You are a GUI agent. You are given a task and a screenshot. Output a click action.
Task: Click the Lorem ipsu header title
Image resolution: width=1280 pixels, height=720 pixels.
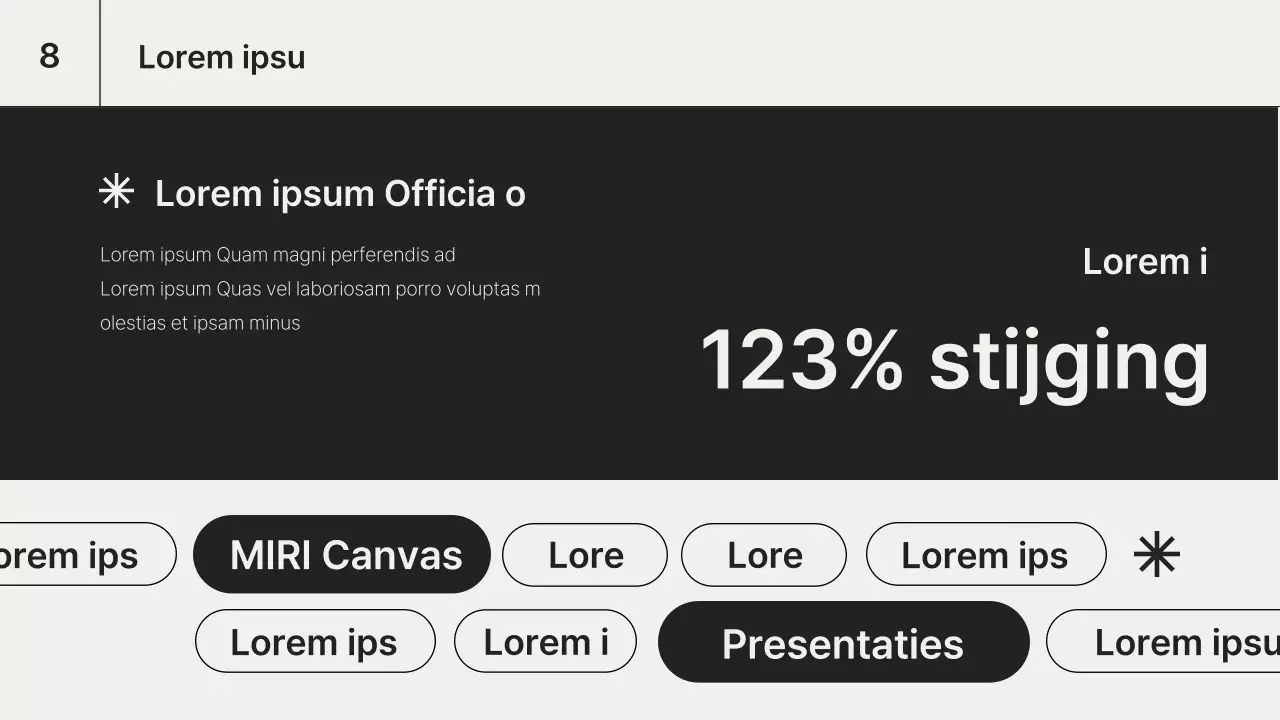(221, 57)
